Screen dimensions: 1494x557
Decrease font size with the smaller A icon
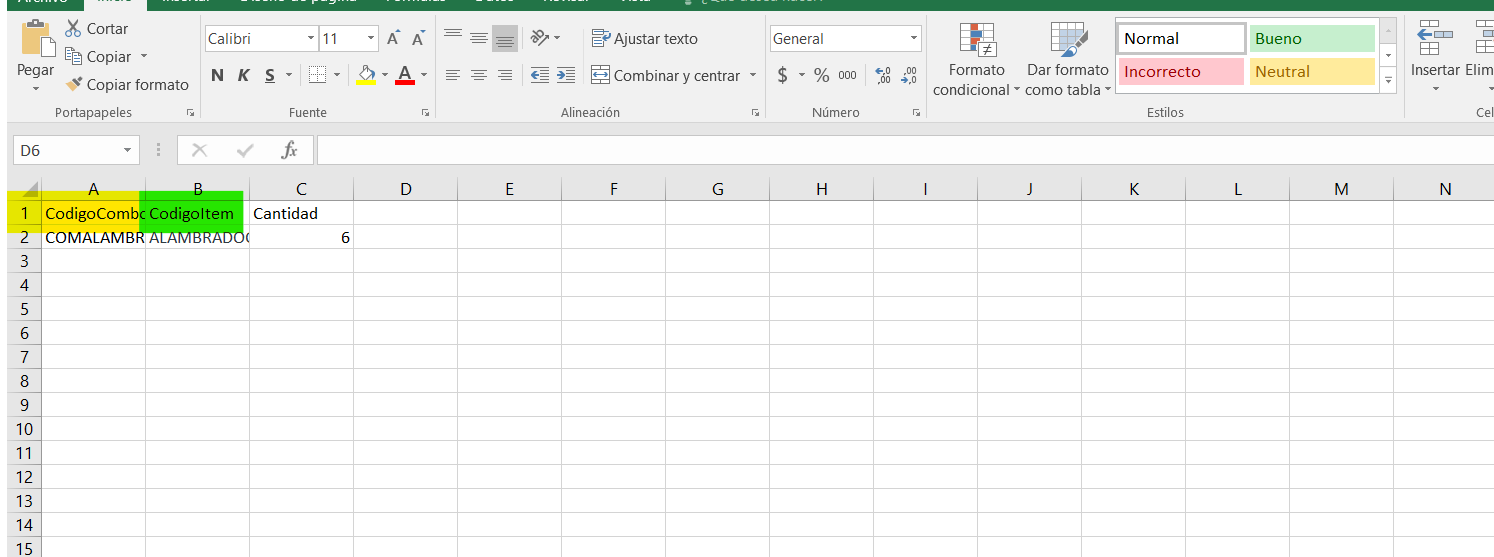click(419, 39)
